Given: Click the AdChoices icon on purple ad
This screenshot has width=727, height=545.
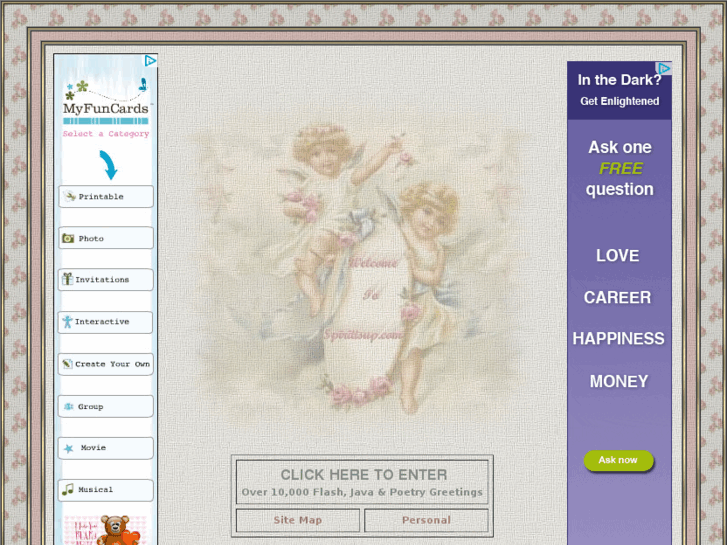Looking at the screenshot, I should click(x=664, y=68).
